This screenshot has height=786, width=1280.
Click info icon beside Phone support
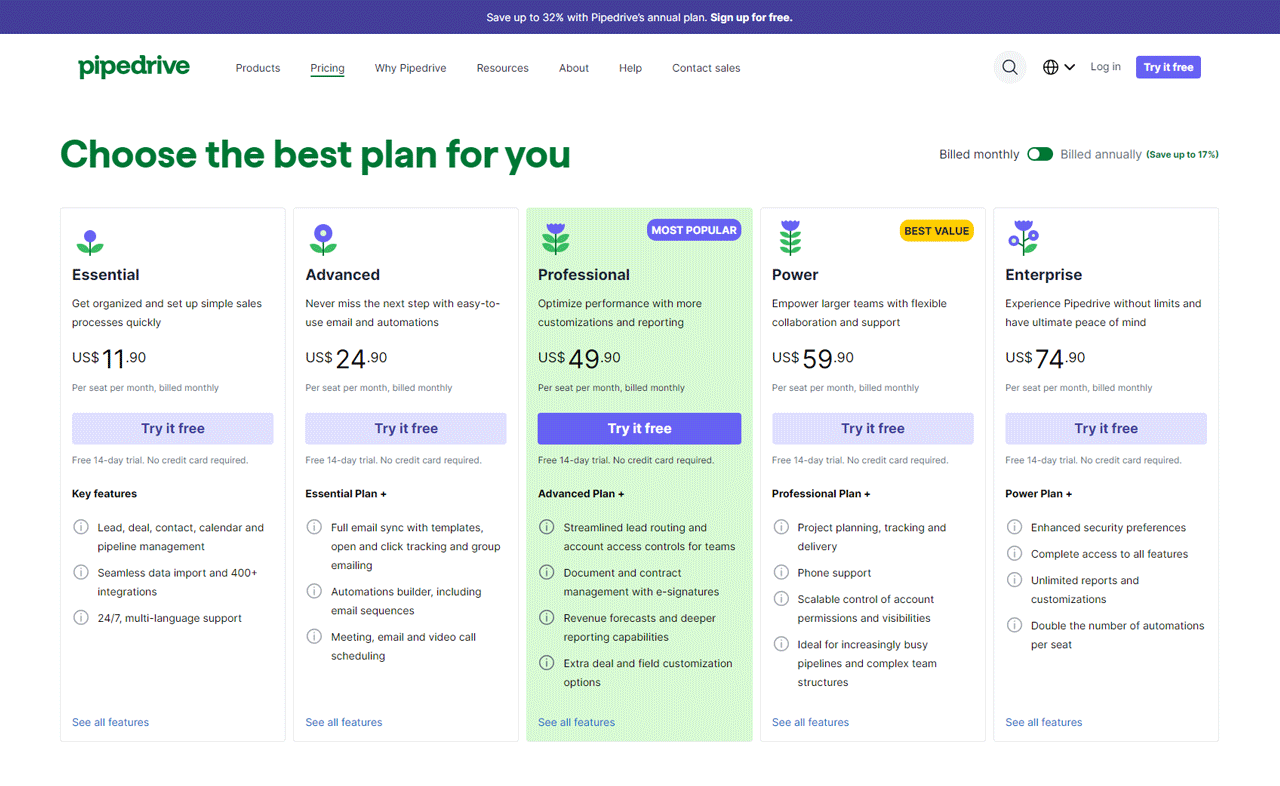click(x=781, y=572)
